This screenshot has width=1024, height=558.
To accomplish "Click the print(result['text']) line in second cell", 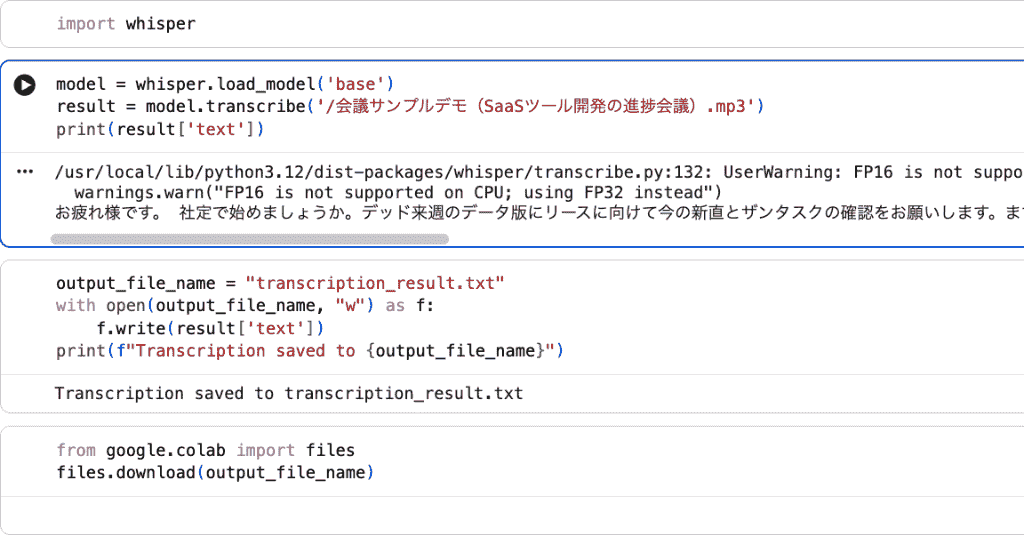I will tap(160, 129).
